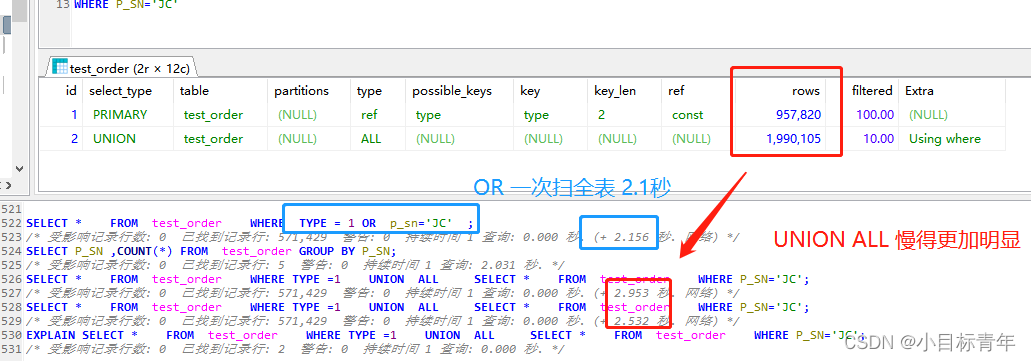
Task: Click the grid icon on test_order result tab
Action: click(x=60, y=67)
